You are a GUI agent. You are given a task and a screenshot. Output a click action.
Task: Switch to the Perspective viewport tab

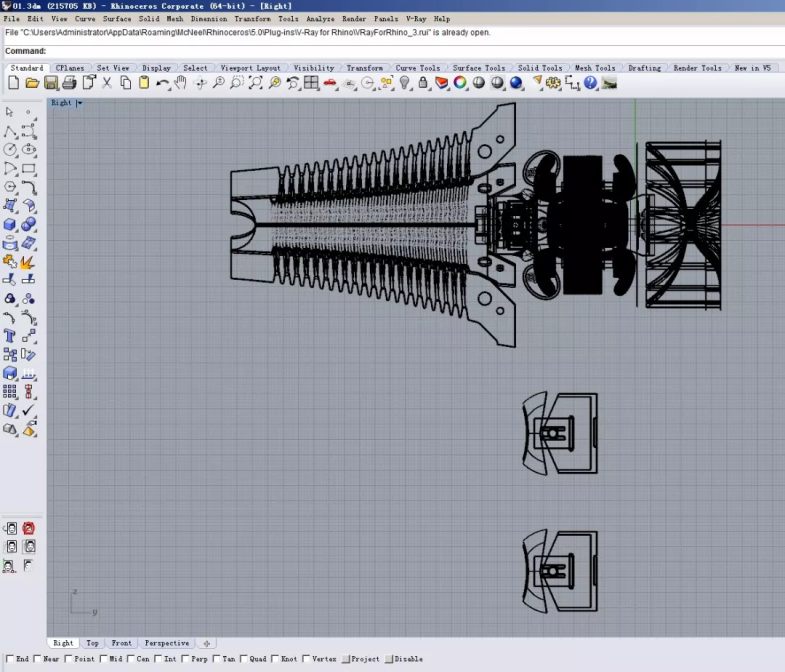pyautogui.click(x=166, y=643)
